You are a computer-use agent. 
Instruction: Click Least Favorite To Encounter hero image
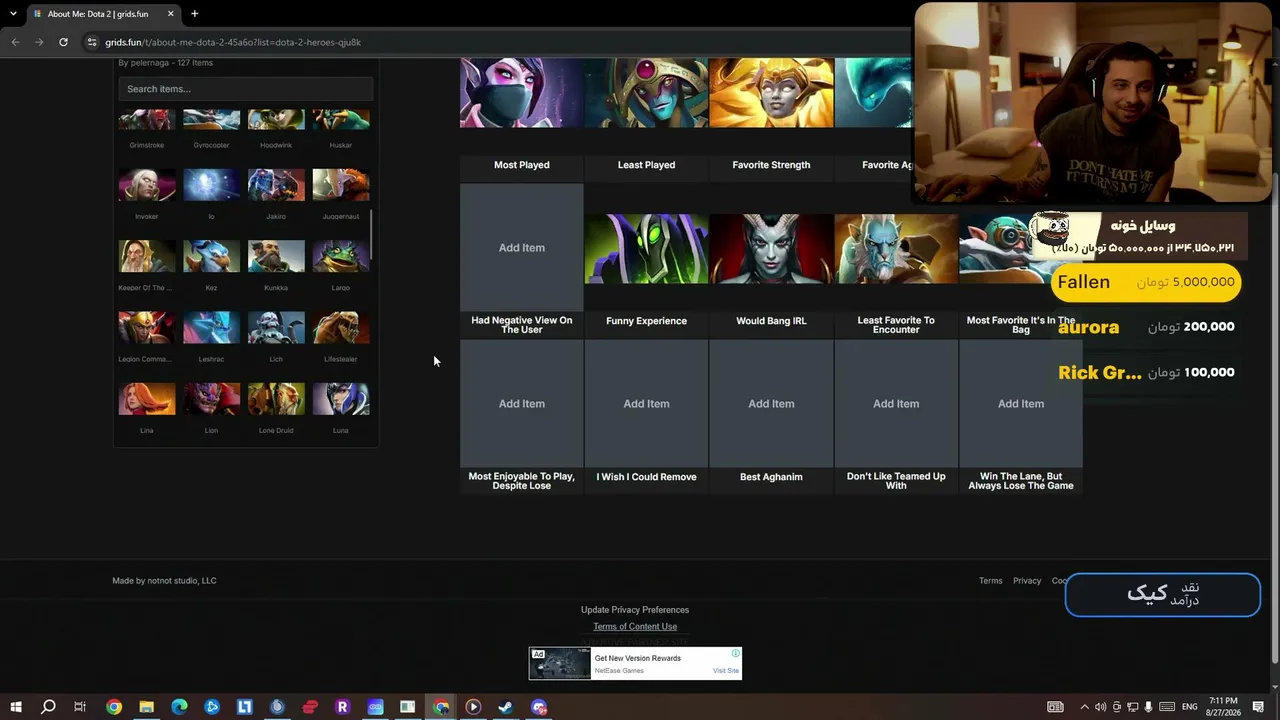click(896, 249)
